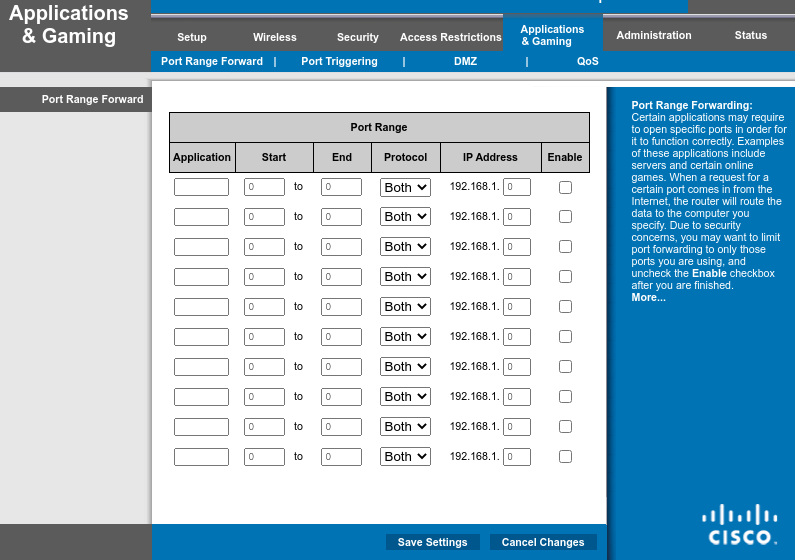795x560 pixels.
Task: Select the Applications & Gaming tab
Action: pos(552,35)
